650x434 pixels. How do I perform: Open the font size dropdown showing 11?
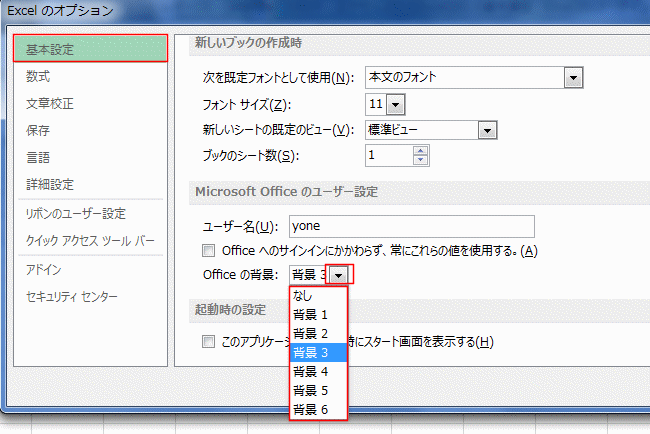tap(395, 104)
